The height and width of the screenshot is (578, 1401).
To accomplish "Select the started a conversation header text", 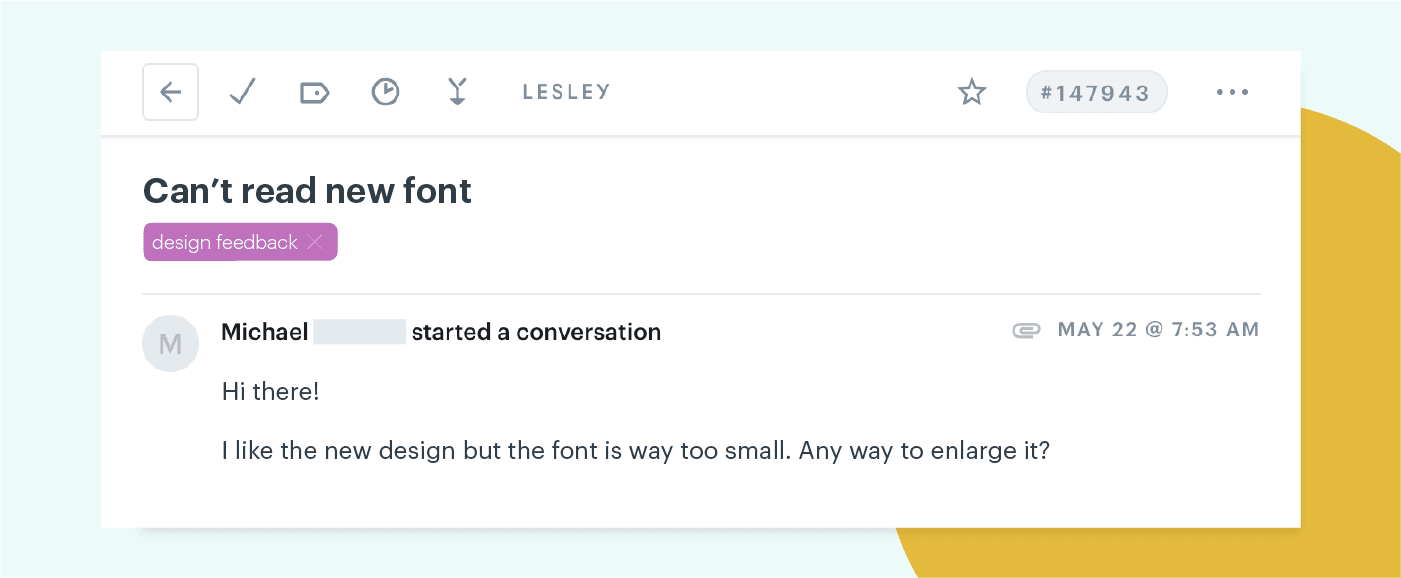I will pos(536,331).
